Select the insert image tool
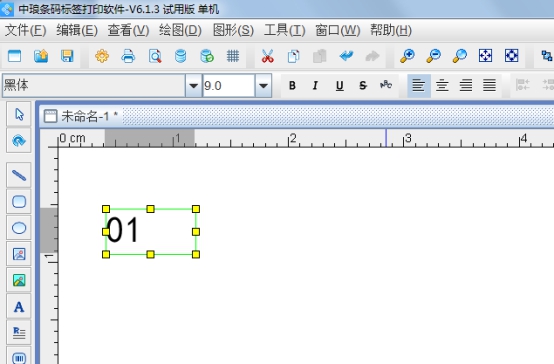554x364 pixels. pos(19,254)
